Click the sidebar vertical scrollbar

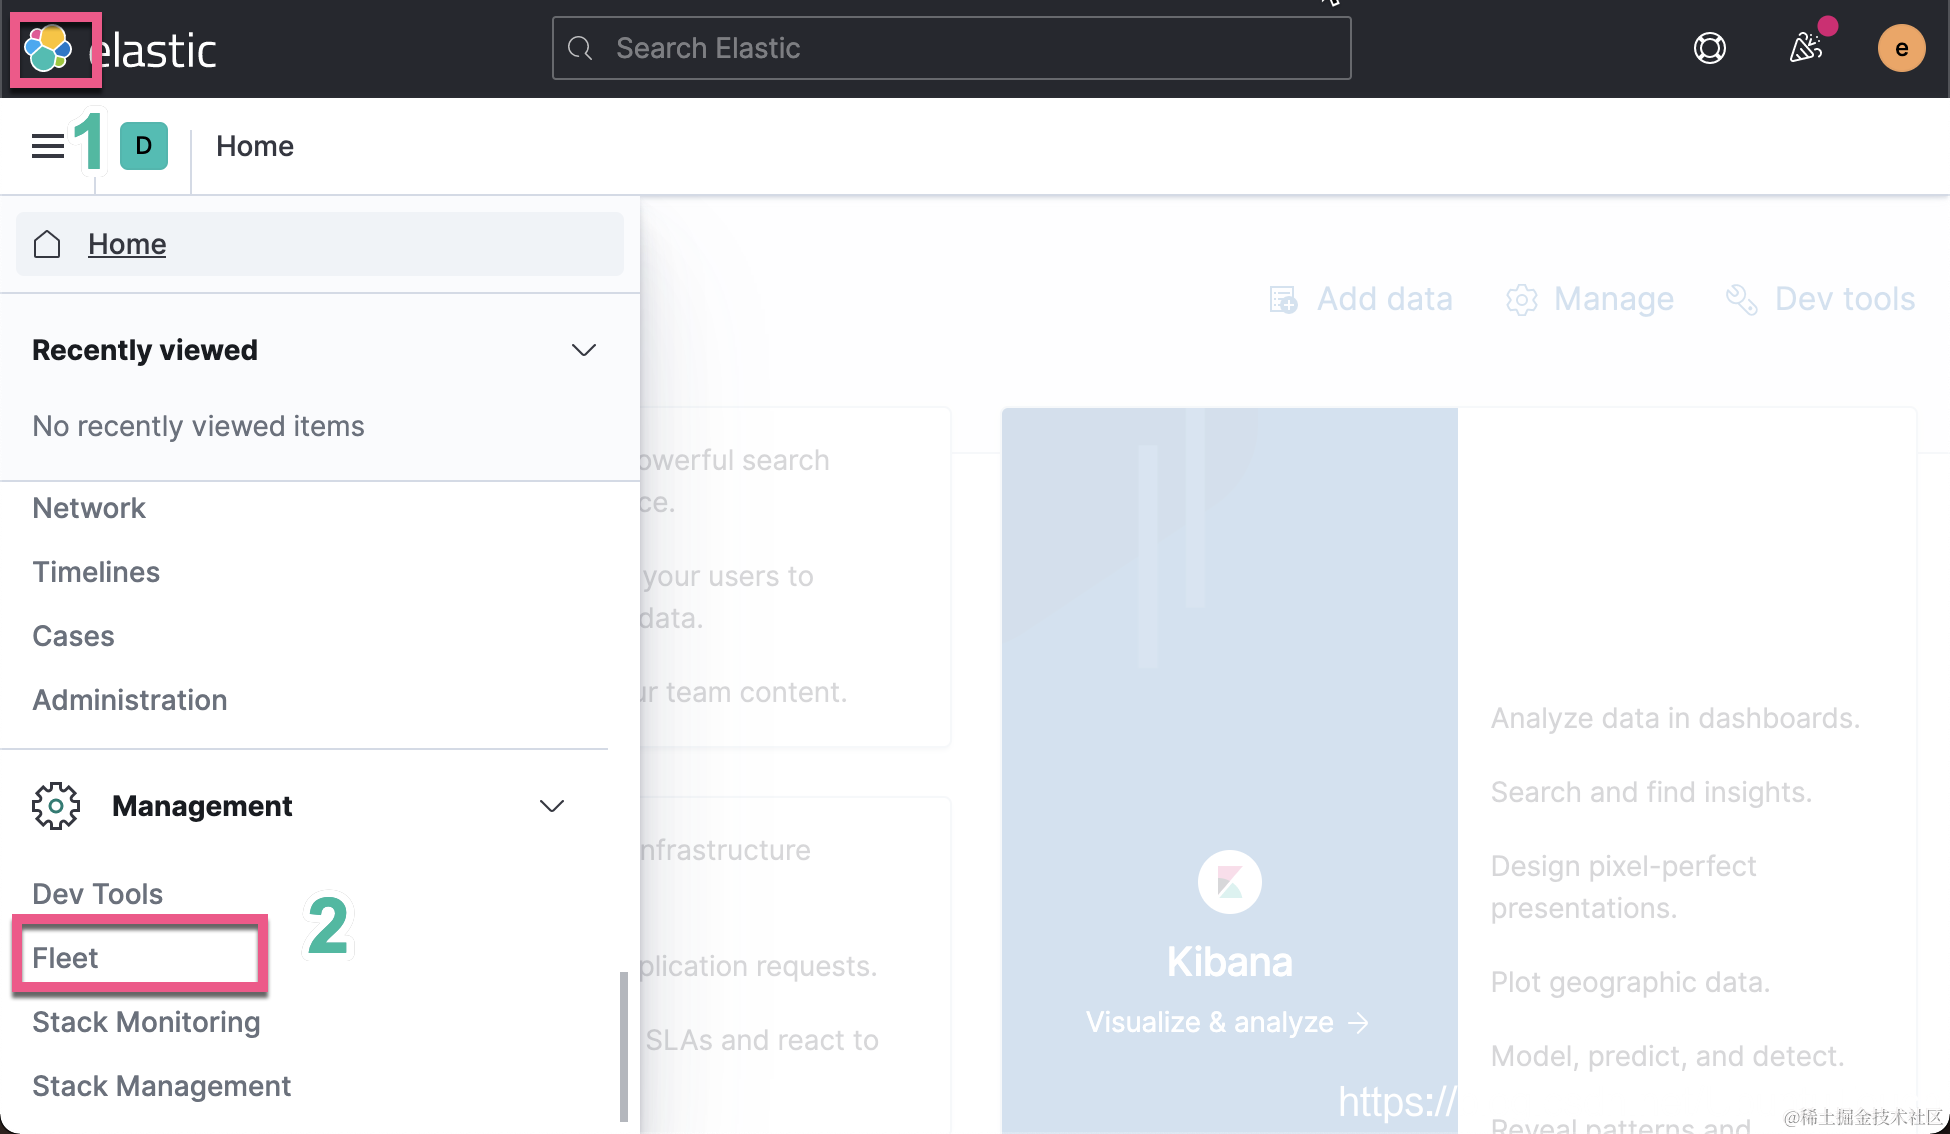click(x=624, y=1045)
